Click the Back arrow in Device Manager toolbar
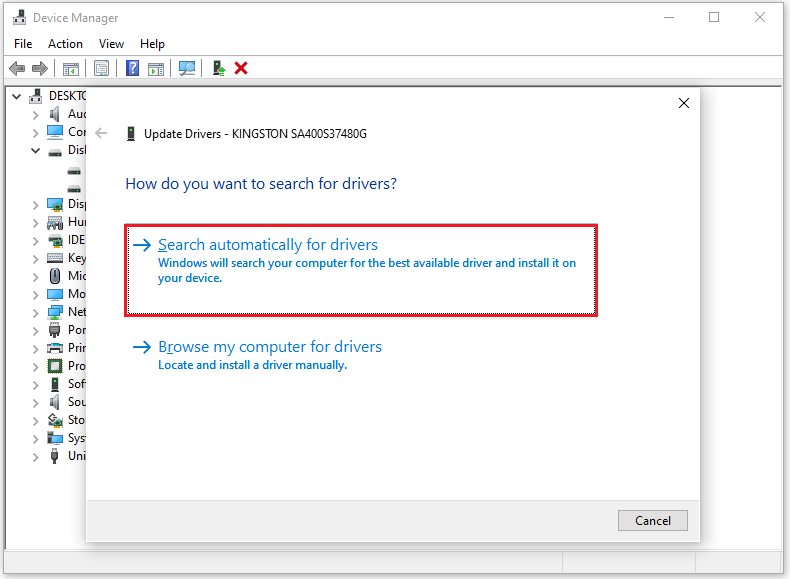The width and height of the screenshot is (790, 579). (x=17, y=68)
